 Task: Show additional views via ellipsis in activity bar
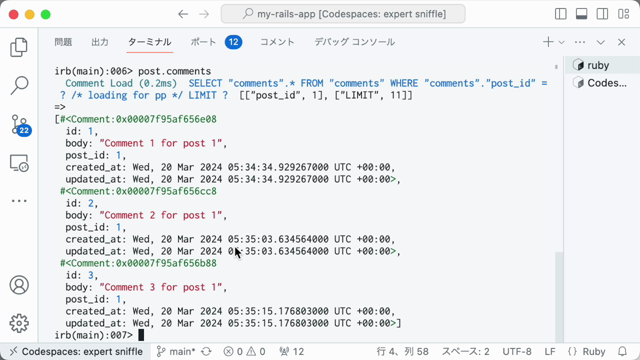[19, 201]
